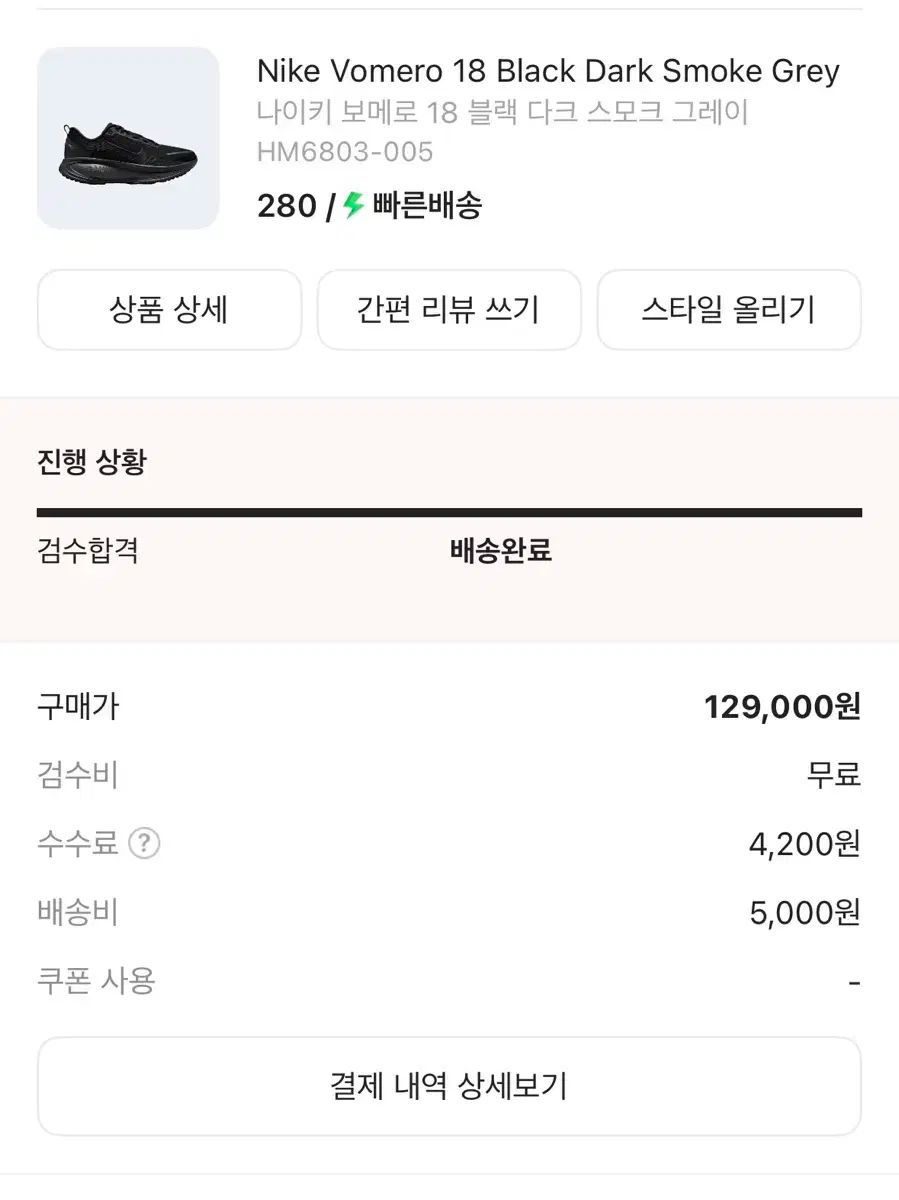Click the black progress status bar
The width and height of the screenshot is (899, 1200).
[x=449, y=513]
